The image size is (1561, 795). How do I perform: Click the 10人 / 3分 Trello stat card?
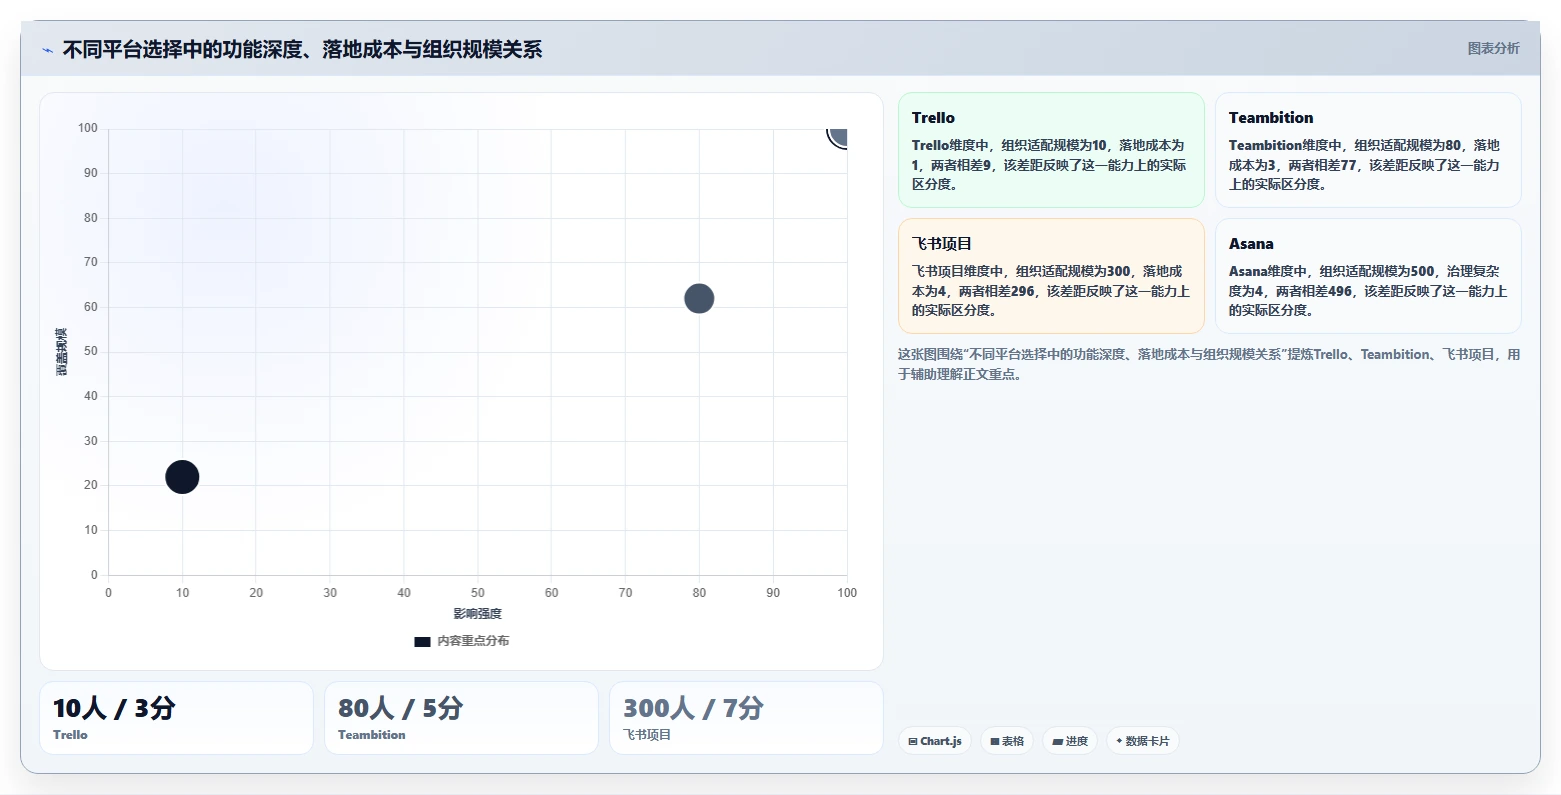pyautogui.click(x=176, y=718)
